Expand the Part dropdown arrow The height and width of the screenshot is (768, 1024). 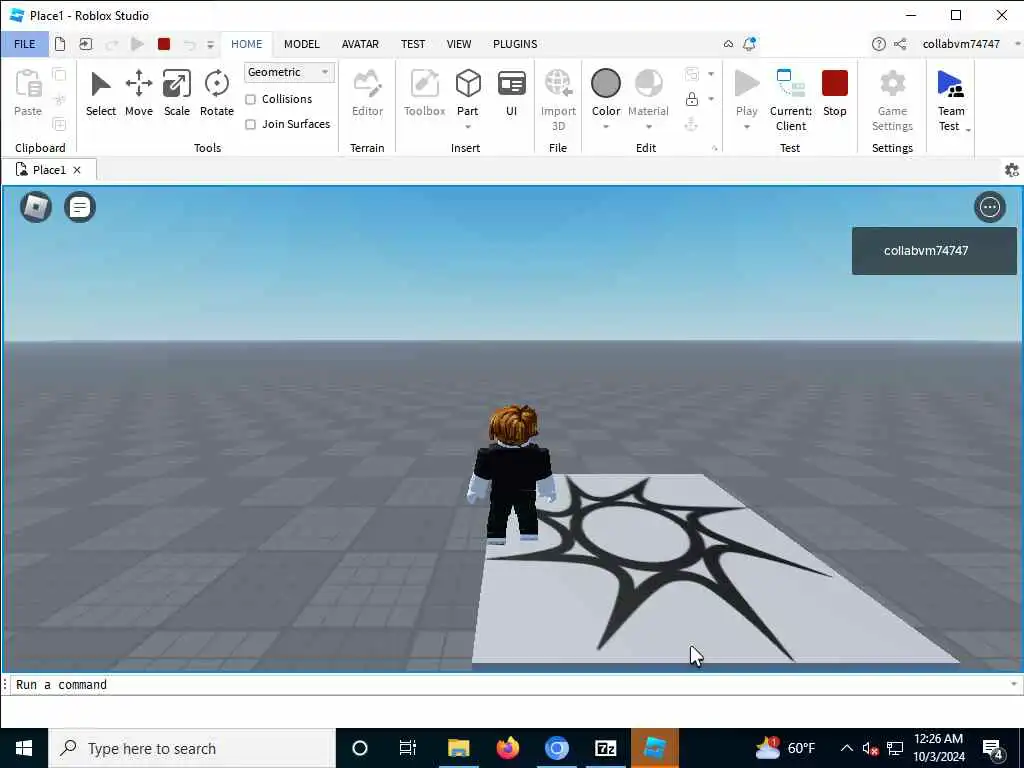pos(468,127)
